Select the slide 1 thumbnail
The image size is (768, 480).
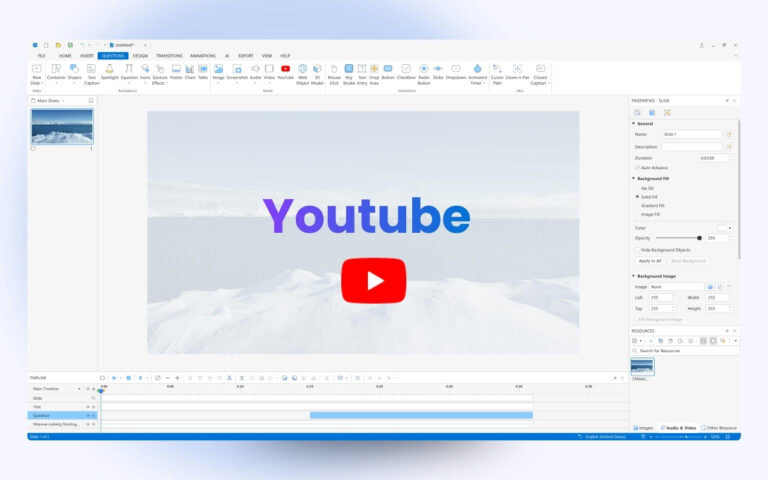[x=62, y=126]
